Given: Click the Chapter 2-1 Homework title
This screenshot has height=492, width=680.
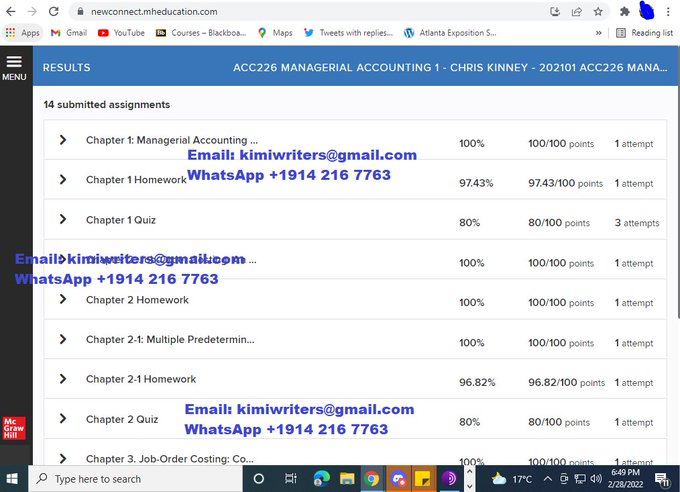Looking at the screenshot, I should pos(141,379).
